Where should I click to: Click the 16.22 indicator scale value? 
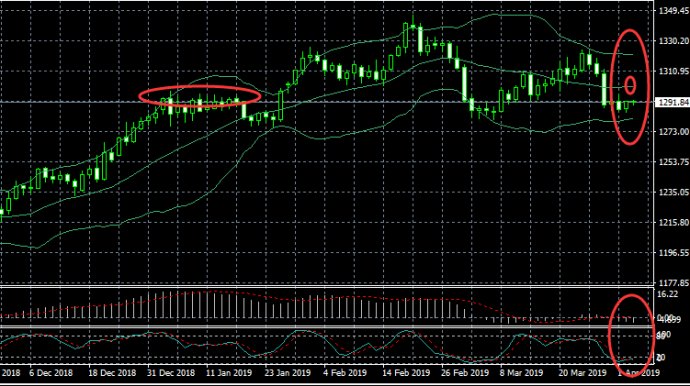pyautogui.click(x=667, y=294)
